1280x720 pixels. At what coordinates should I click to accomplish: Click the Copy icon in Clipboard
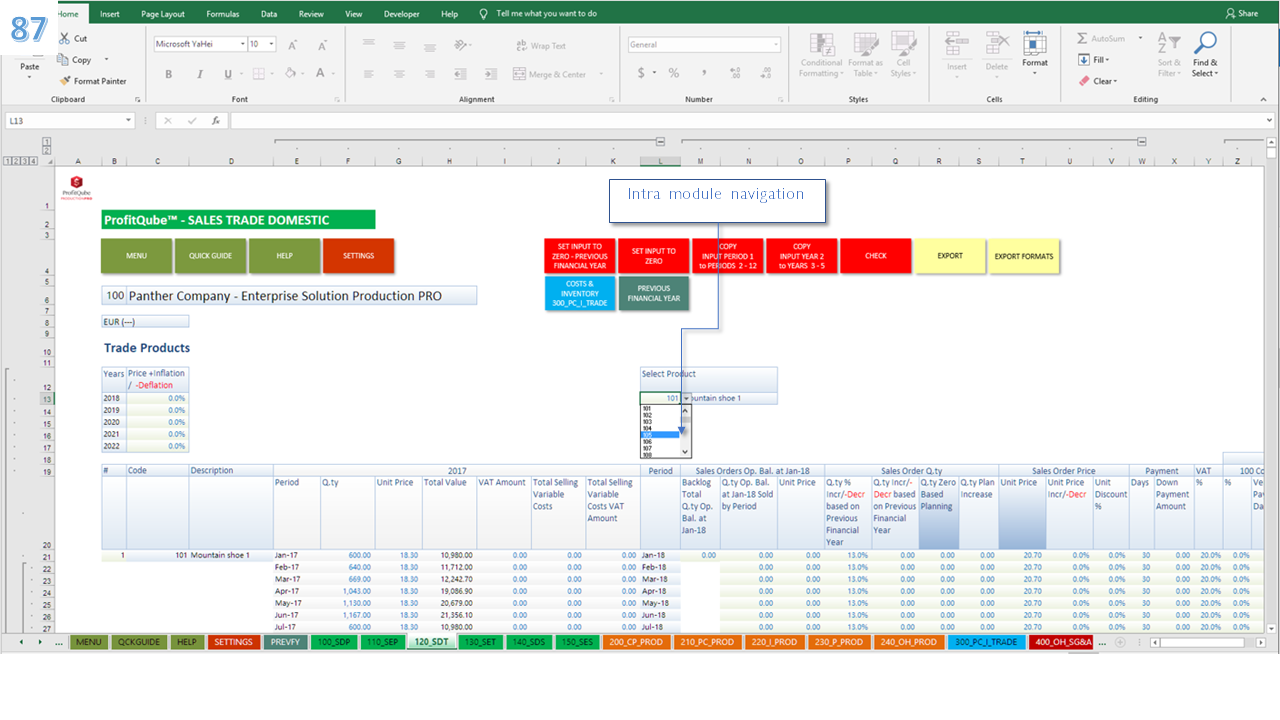coord(64,60)
